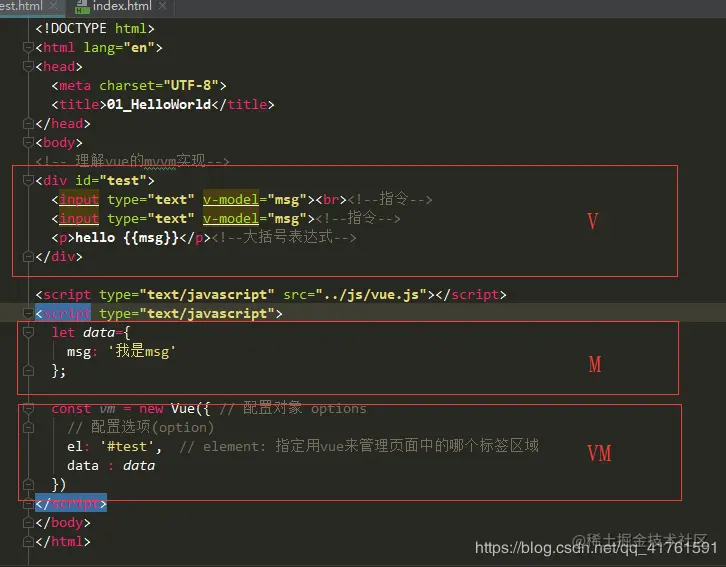Click the element: 指定用vue comment
726x567 pixels.
[x=359, y=446]
